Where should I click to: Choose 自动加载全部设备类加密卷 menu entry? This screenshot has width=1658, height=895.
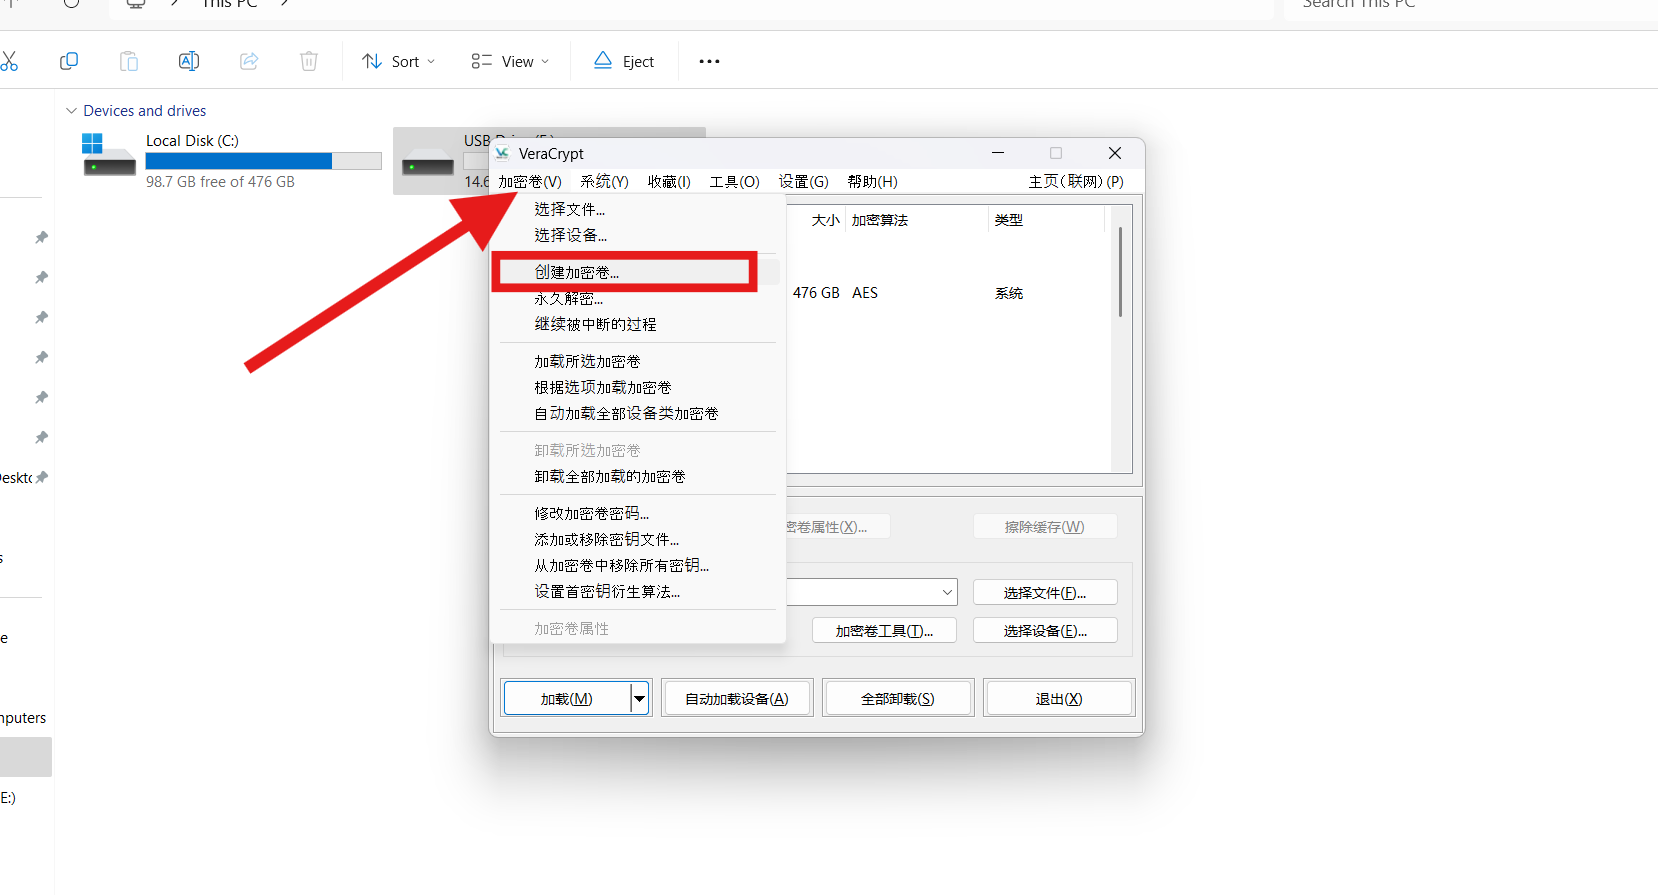[638, 413]
